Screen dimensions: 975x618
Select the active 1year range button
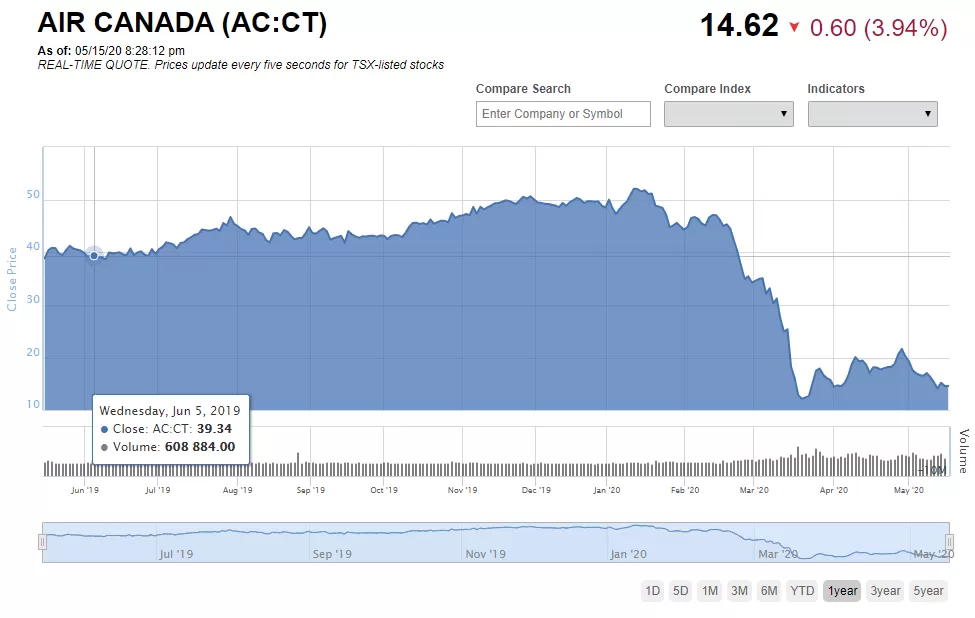[843, 591]
